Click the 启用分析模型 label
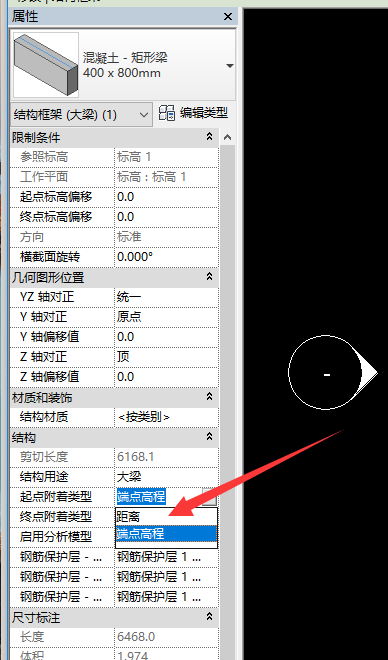 tap(56, 537)
